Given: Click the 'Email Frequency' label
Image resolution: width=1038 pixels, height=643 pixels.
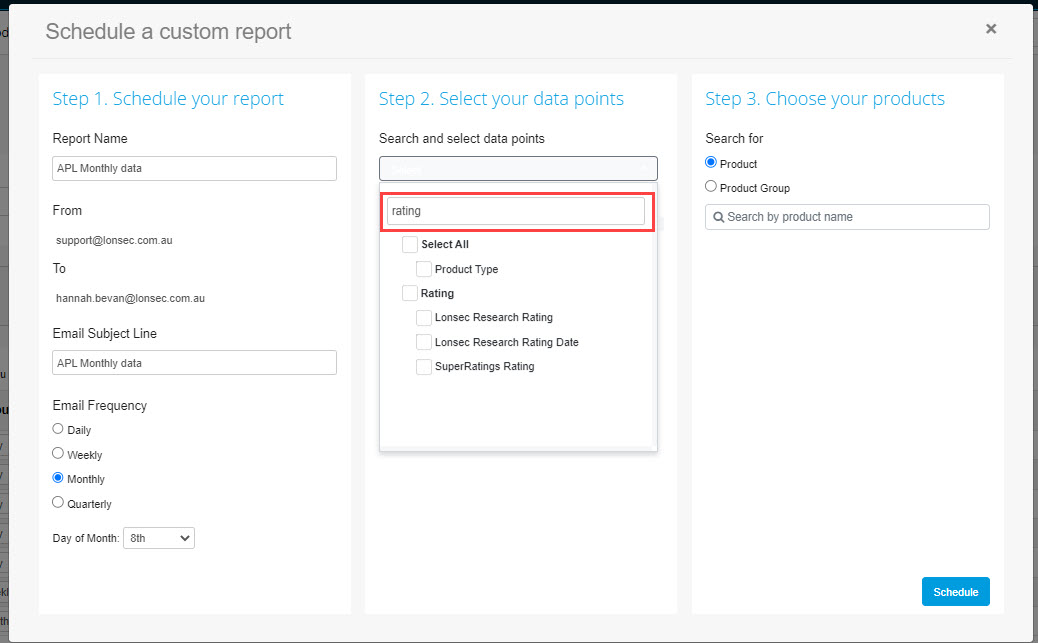Looking at the screenshot, I should [99, 405].
